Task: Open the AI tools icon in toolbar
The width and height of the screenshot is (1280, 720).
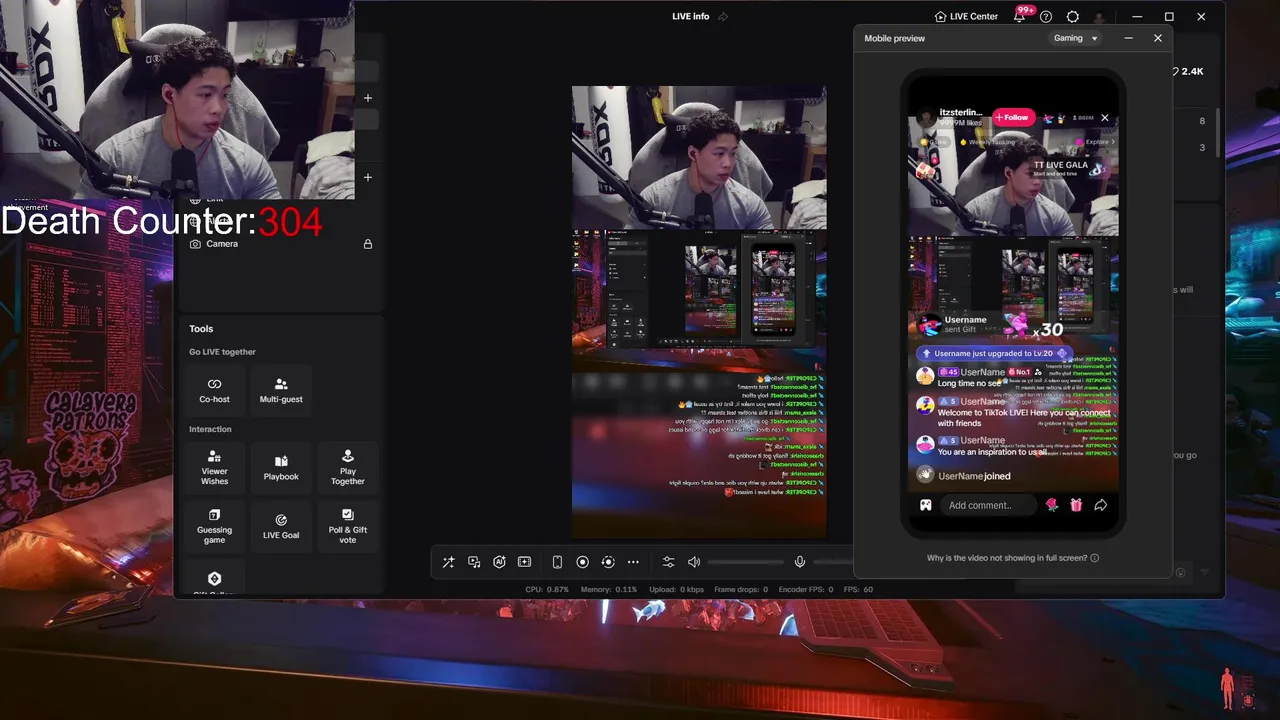Action: click(499, 562)
